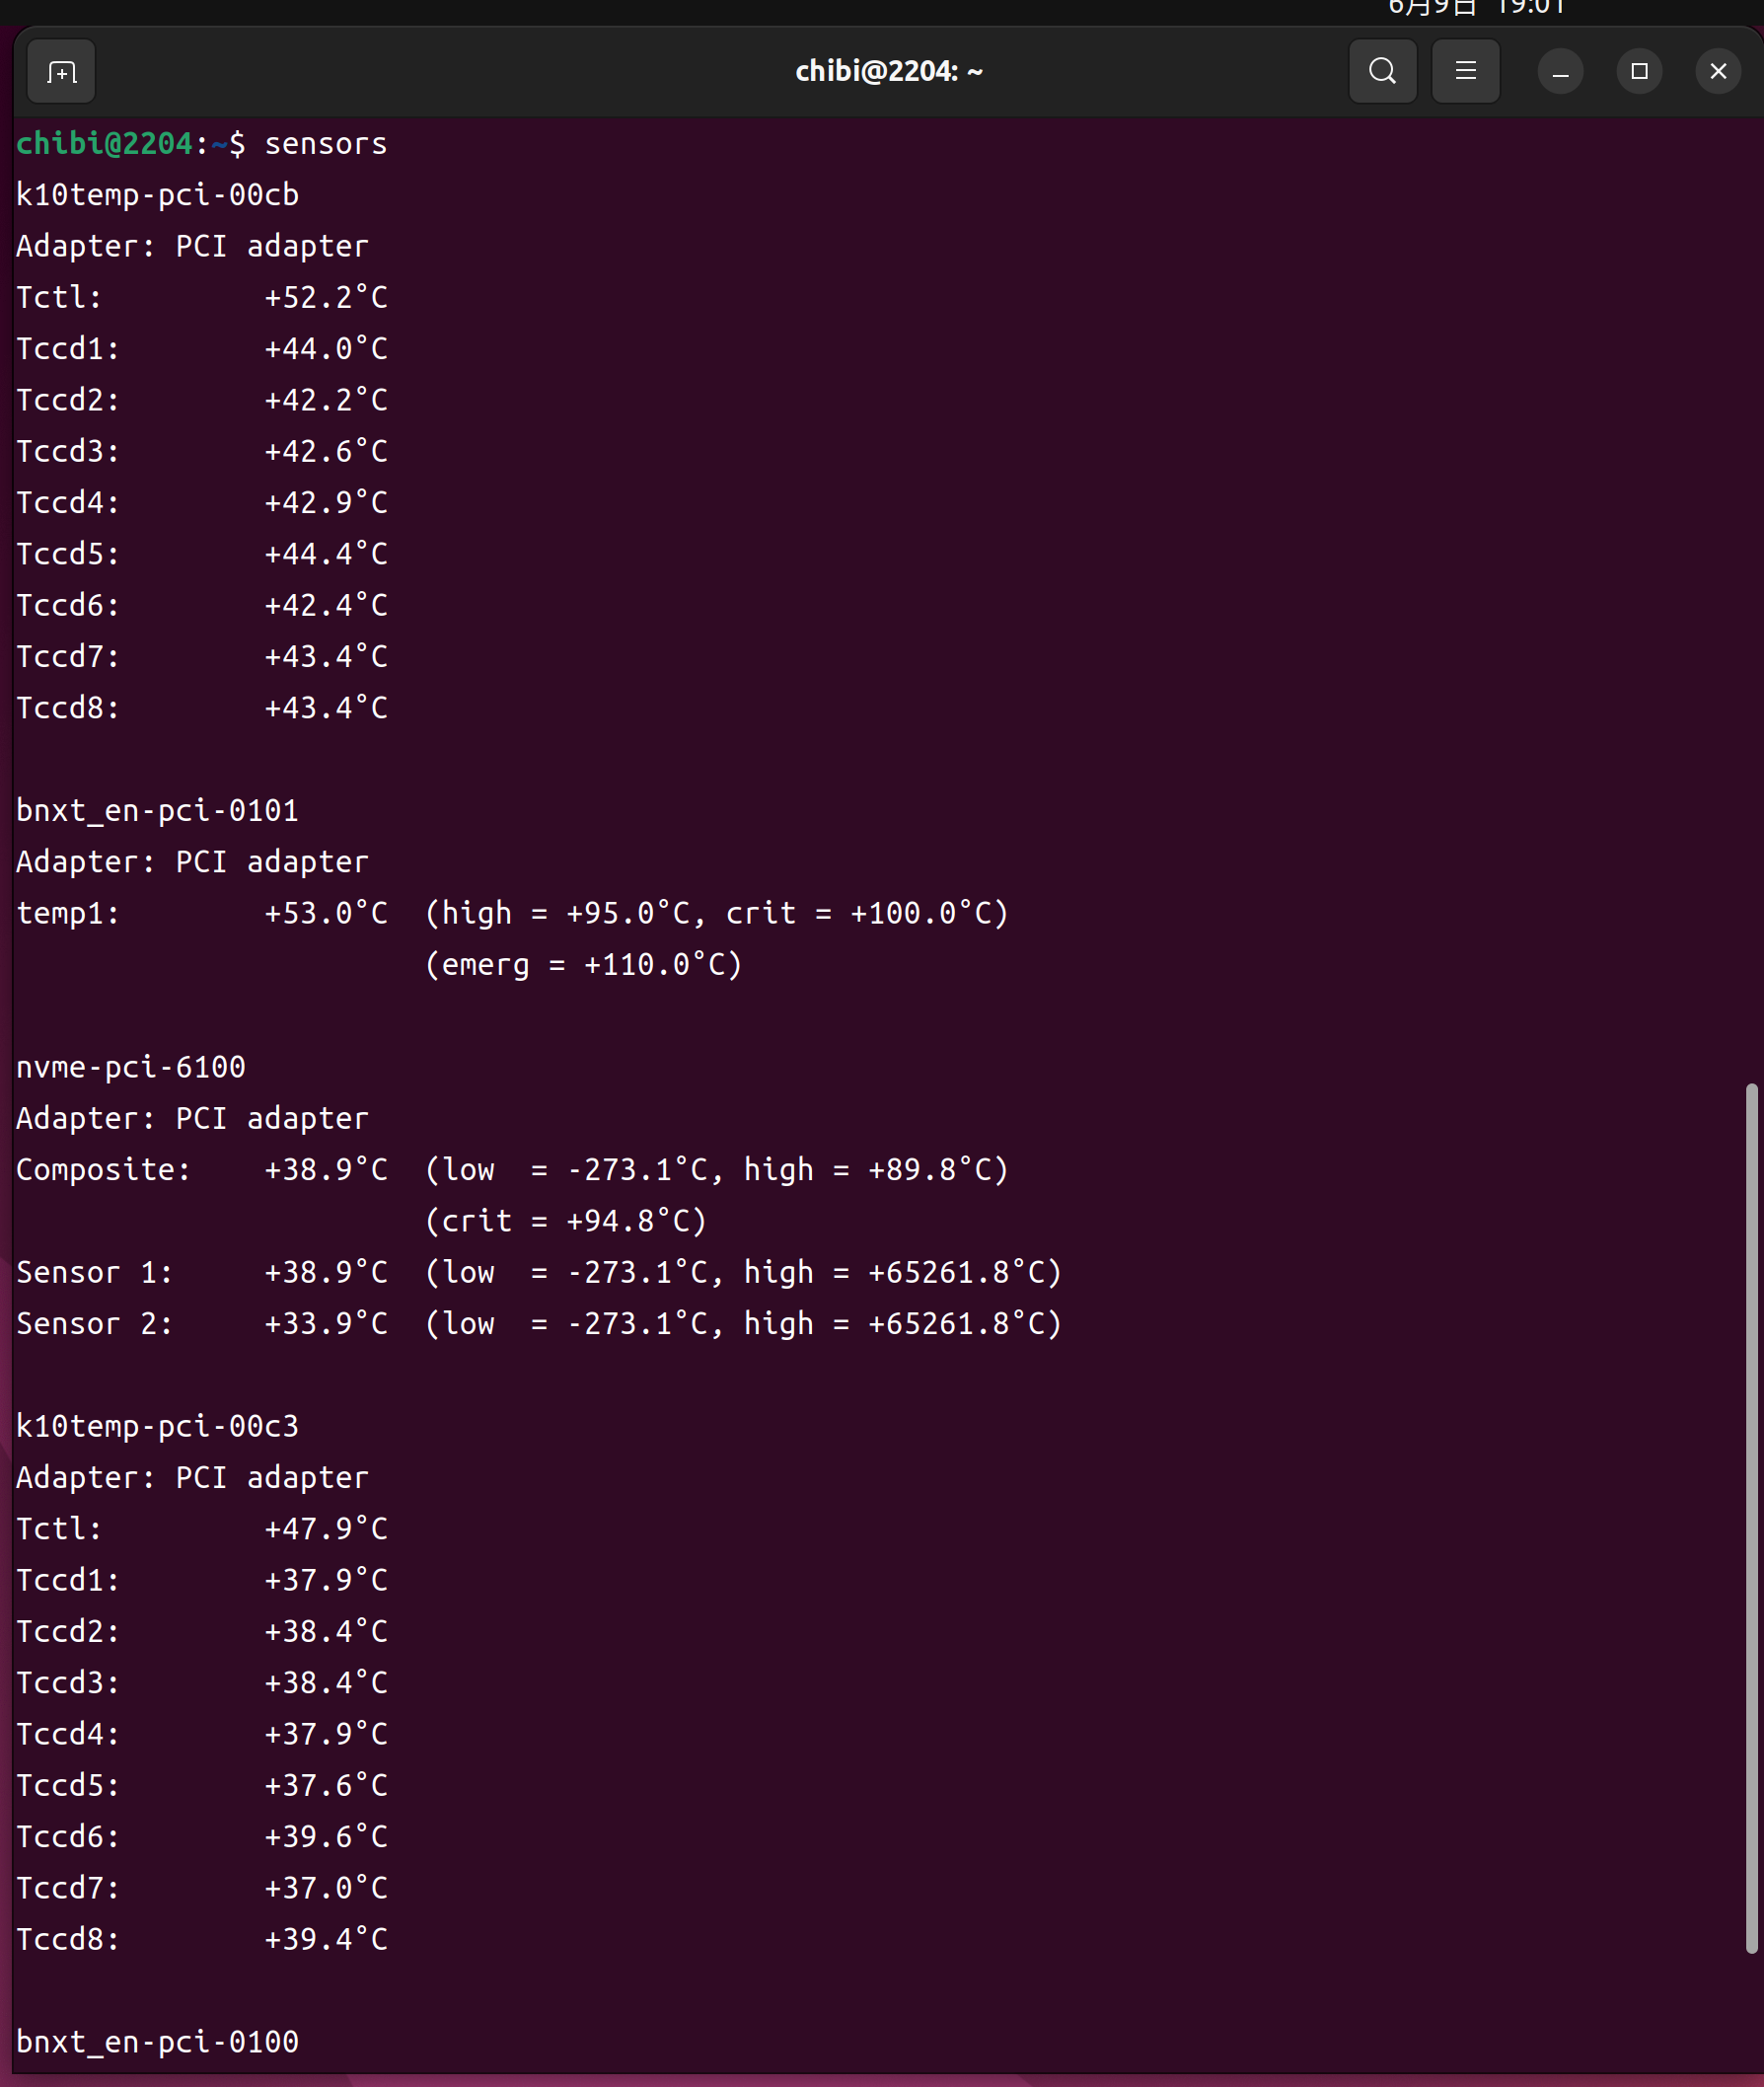Close the chibi@2204 terminal window

(x=1717, y=72)
